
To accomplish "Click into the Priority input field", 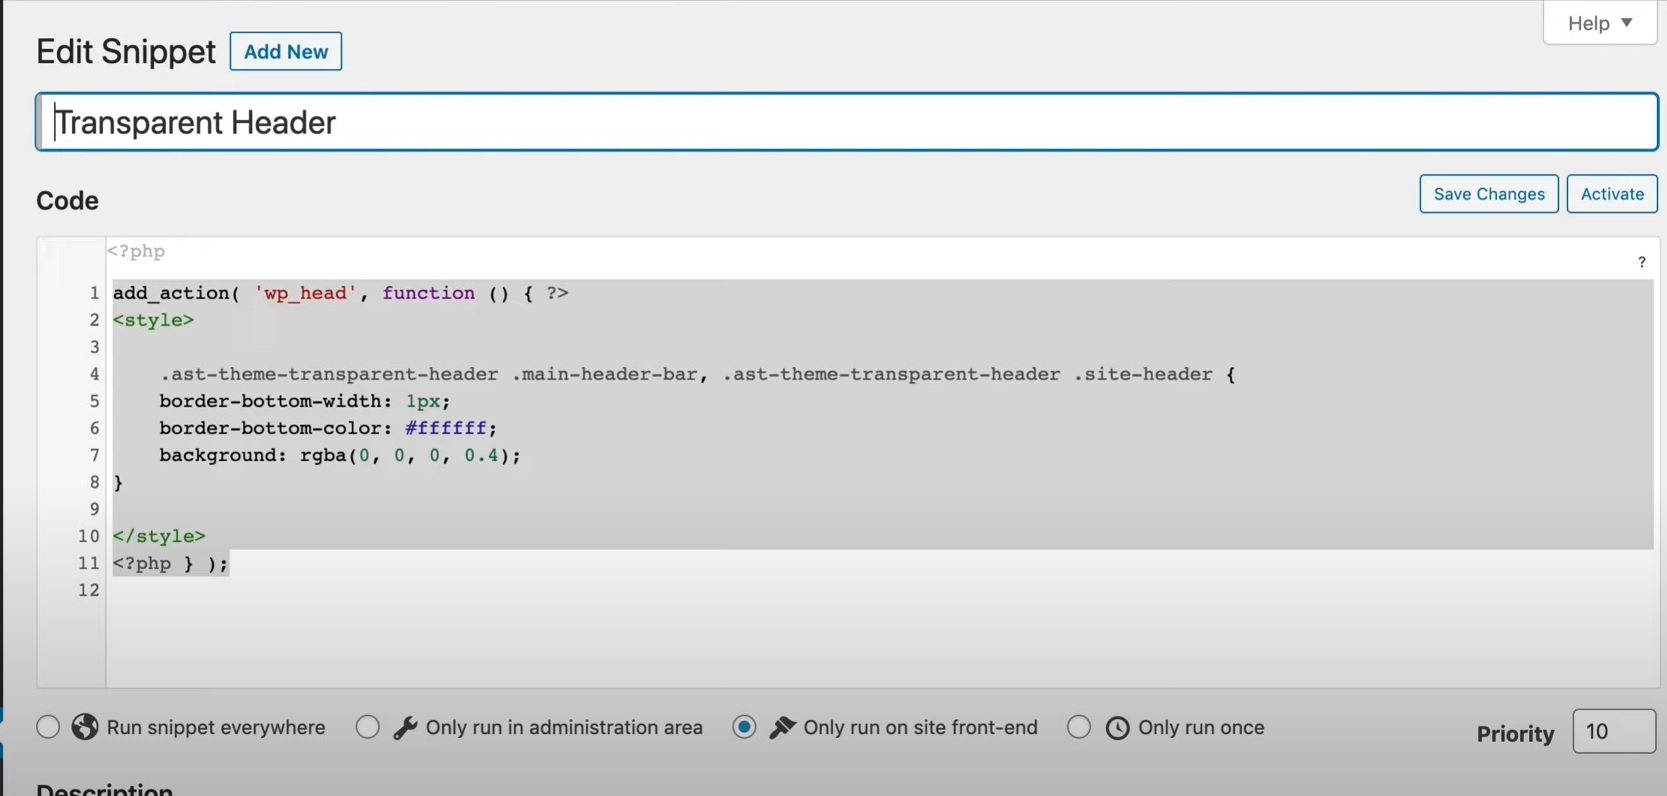I will (x=1613, y=732).
